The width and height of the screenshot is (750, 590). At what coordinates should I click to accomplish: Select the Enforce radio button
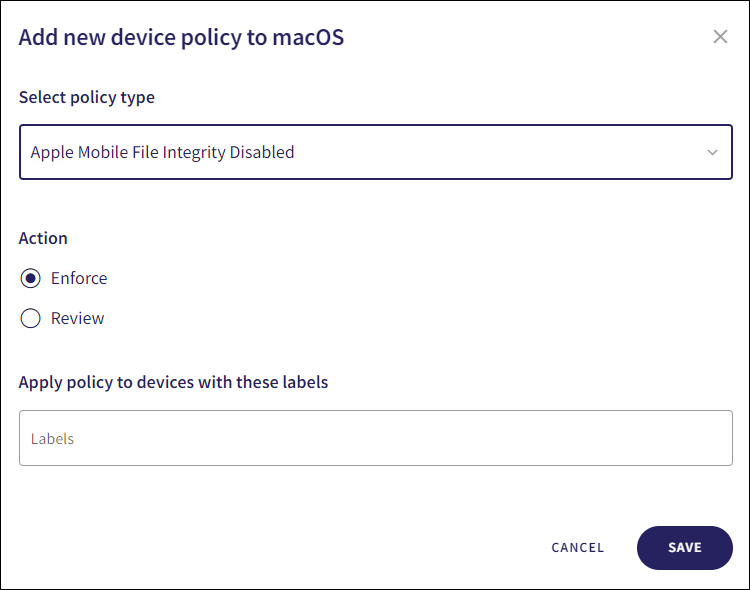pos(31,278)
